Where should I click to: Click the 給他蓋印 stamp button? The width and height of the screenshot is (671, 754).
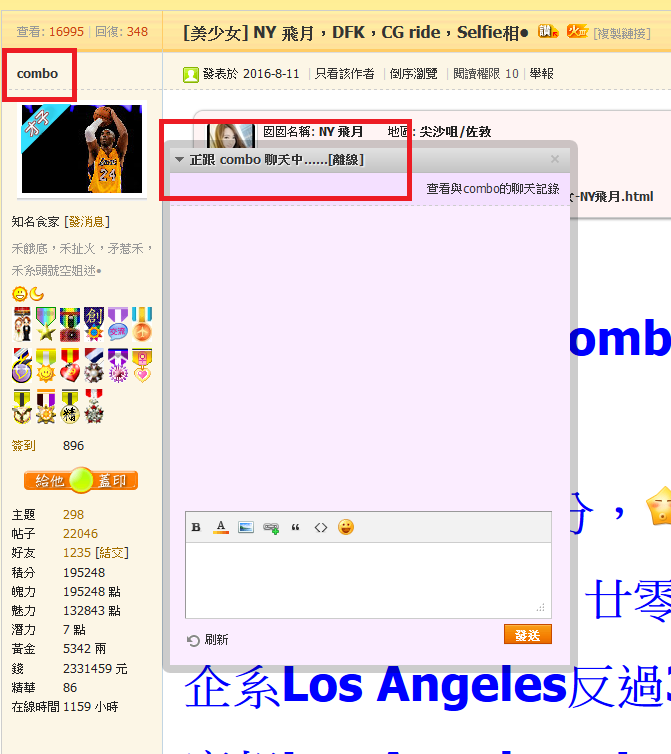[x=81, y=481]
